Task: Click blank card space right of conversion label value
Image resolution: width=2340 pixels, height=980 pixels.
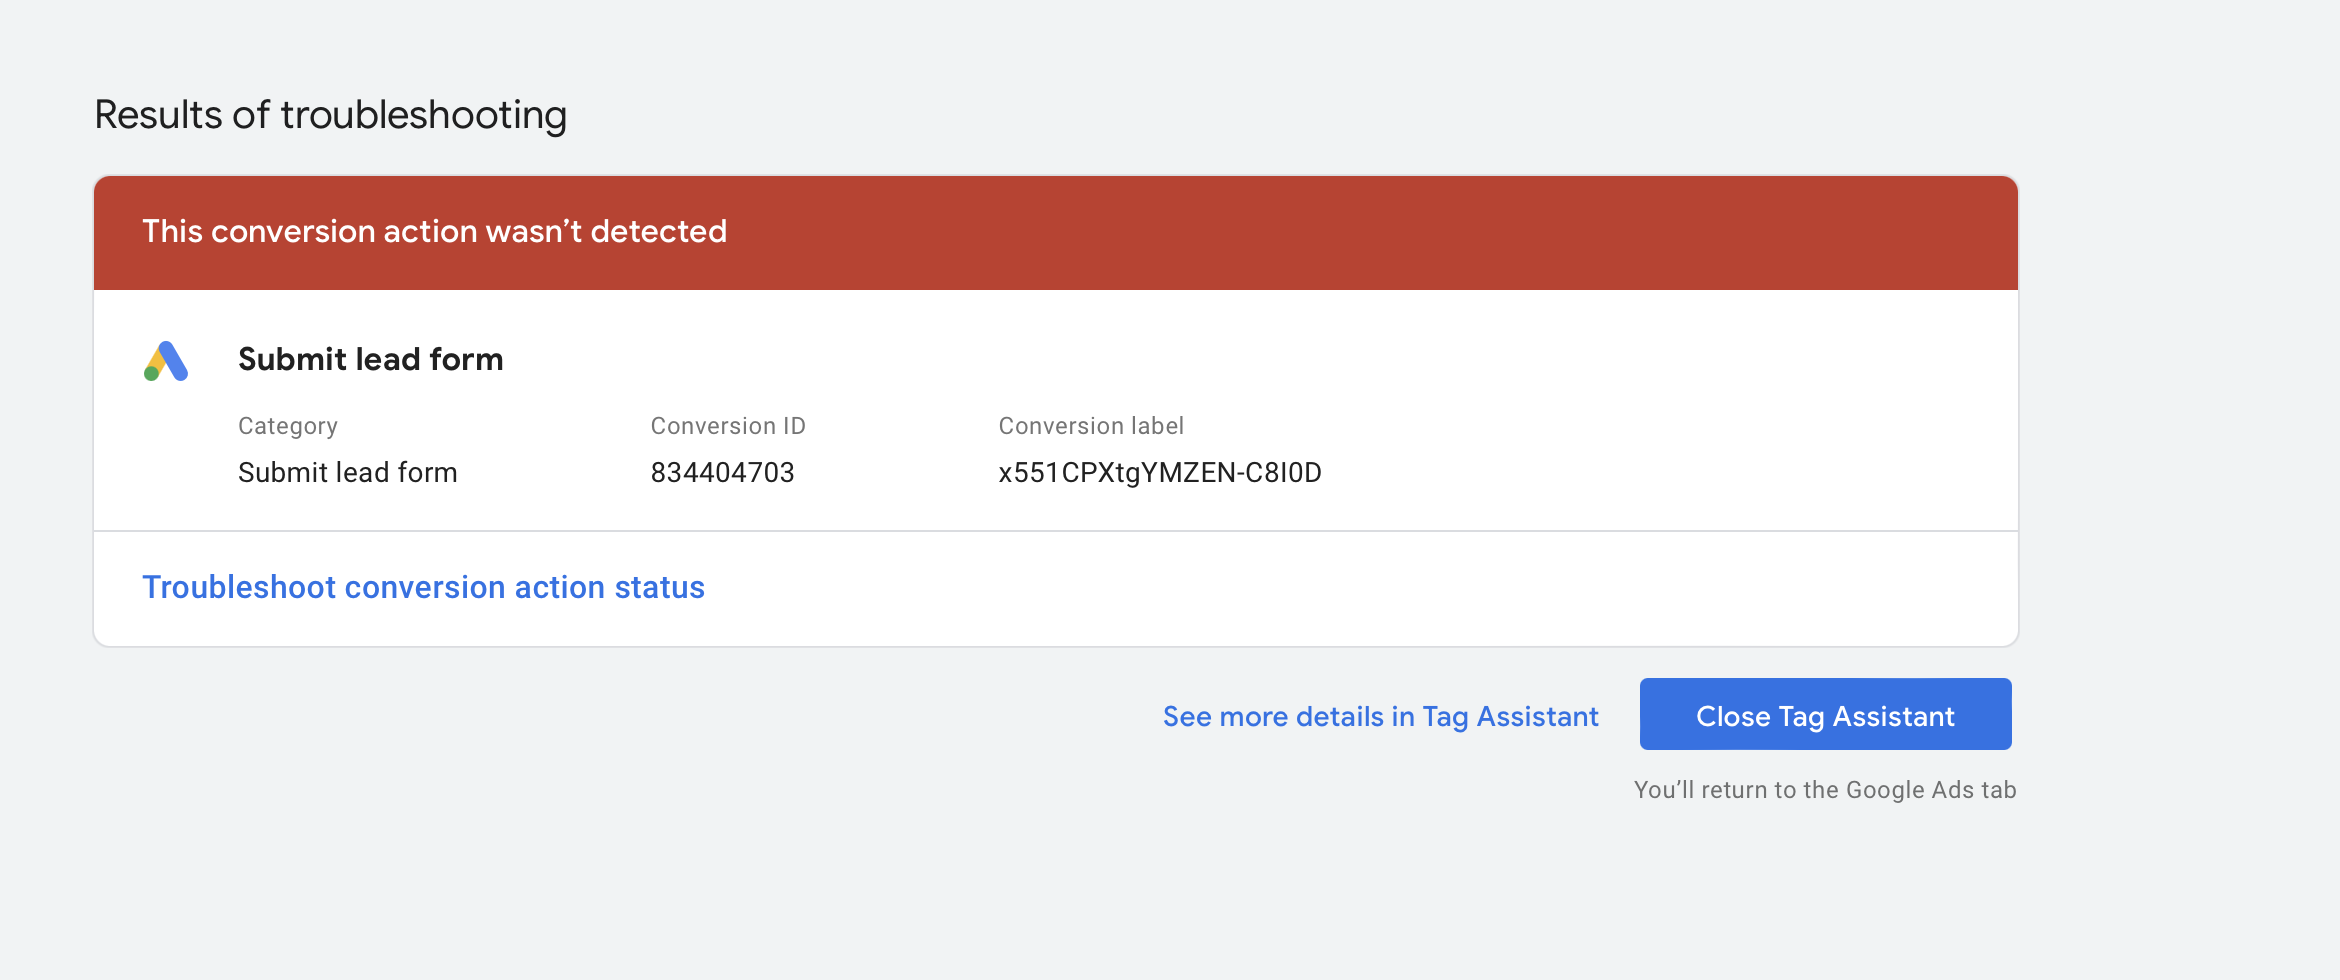Action: tap(1670, 472)
